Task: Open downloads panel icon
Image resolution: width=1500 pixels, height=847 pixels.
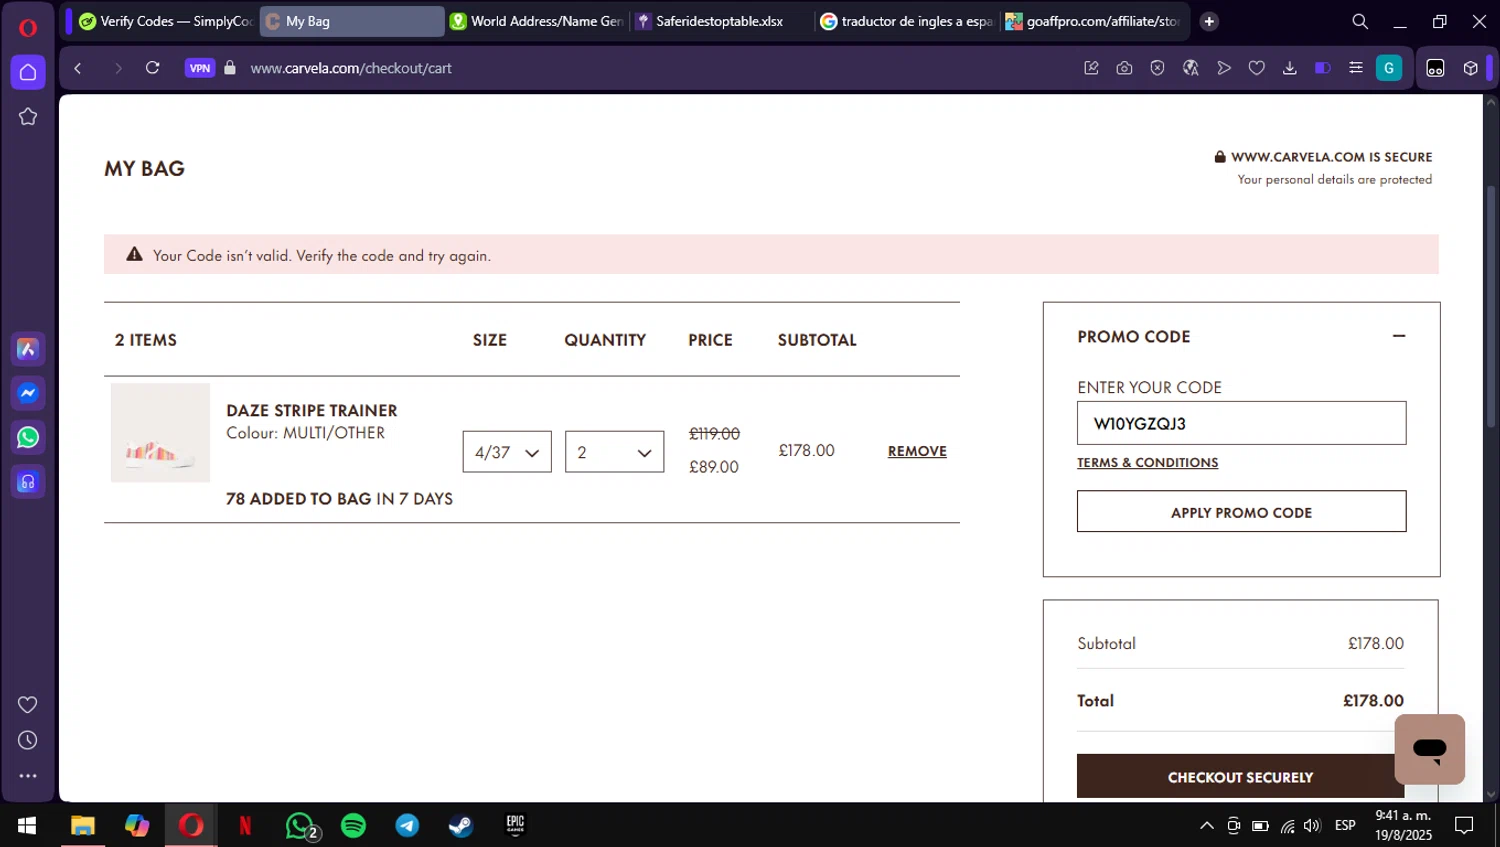Action: click(x=1290, y=68)
